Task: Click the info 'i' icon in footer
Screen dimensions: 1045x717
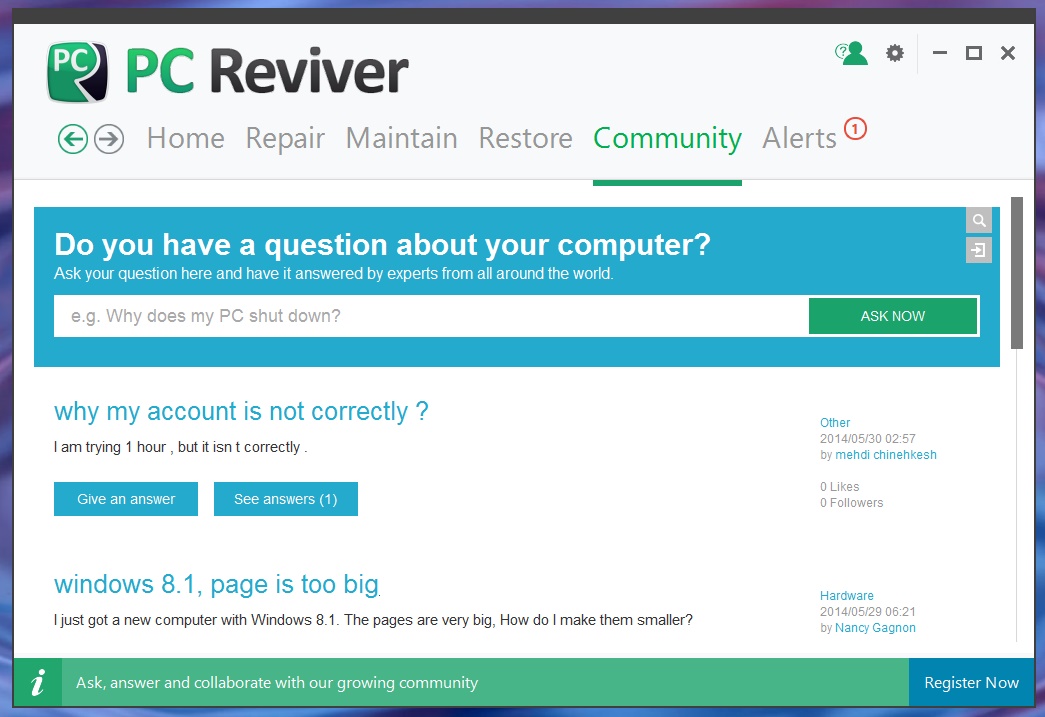Action: coord(38,682)
